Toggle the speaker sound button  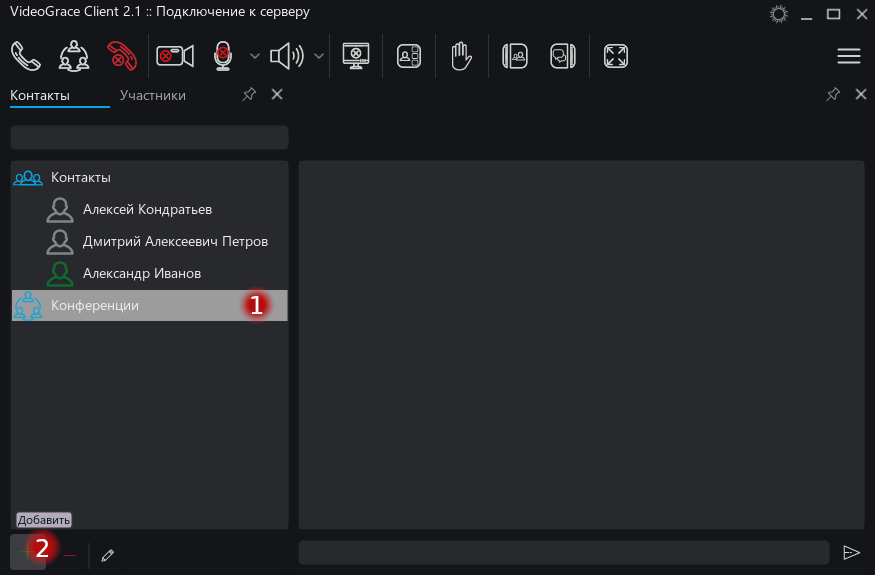(x=287, y=56)
